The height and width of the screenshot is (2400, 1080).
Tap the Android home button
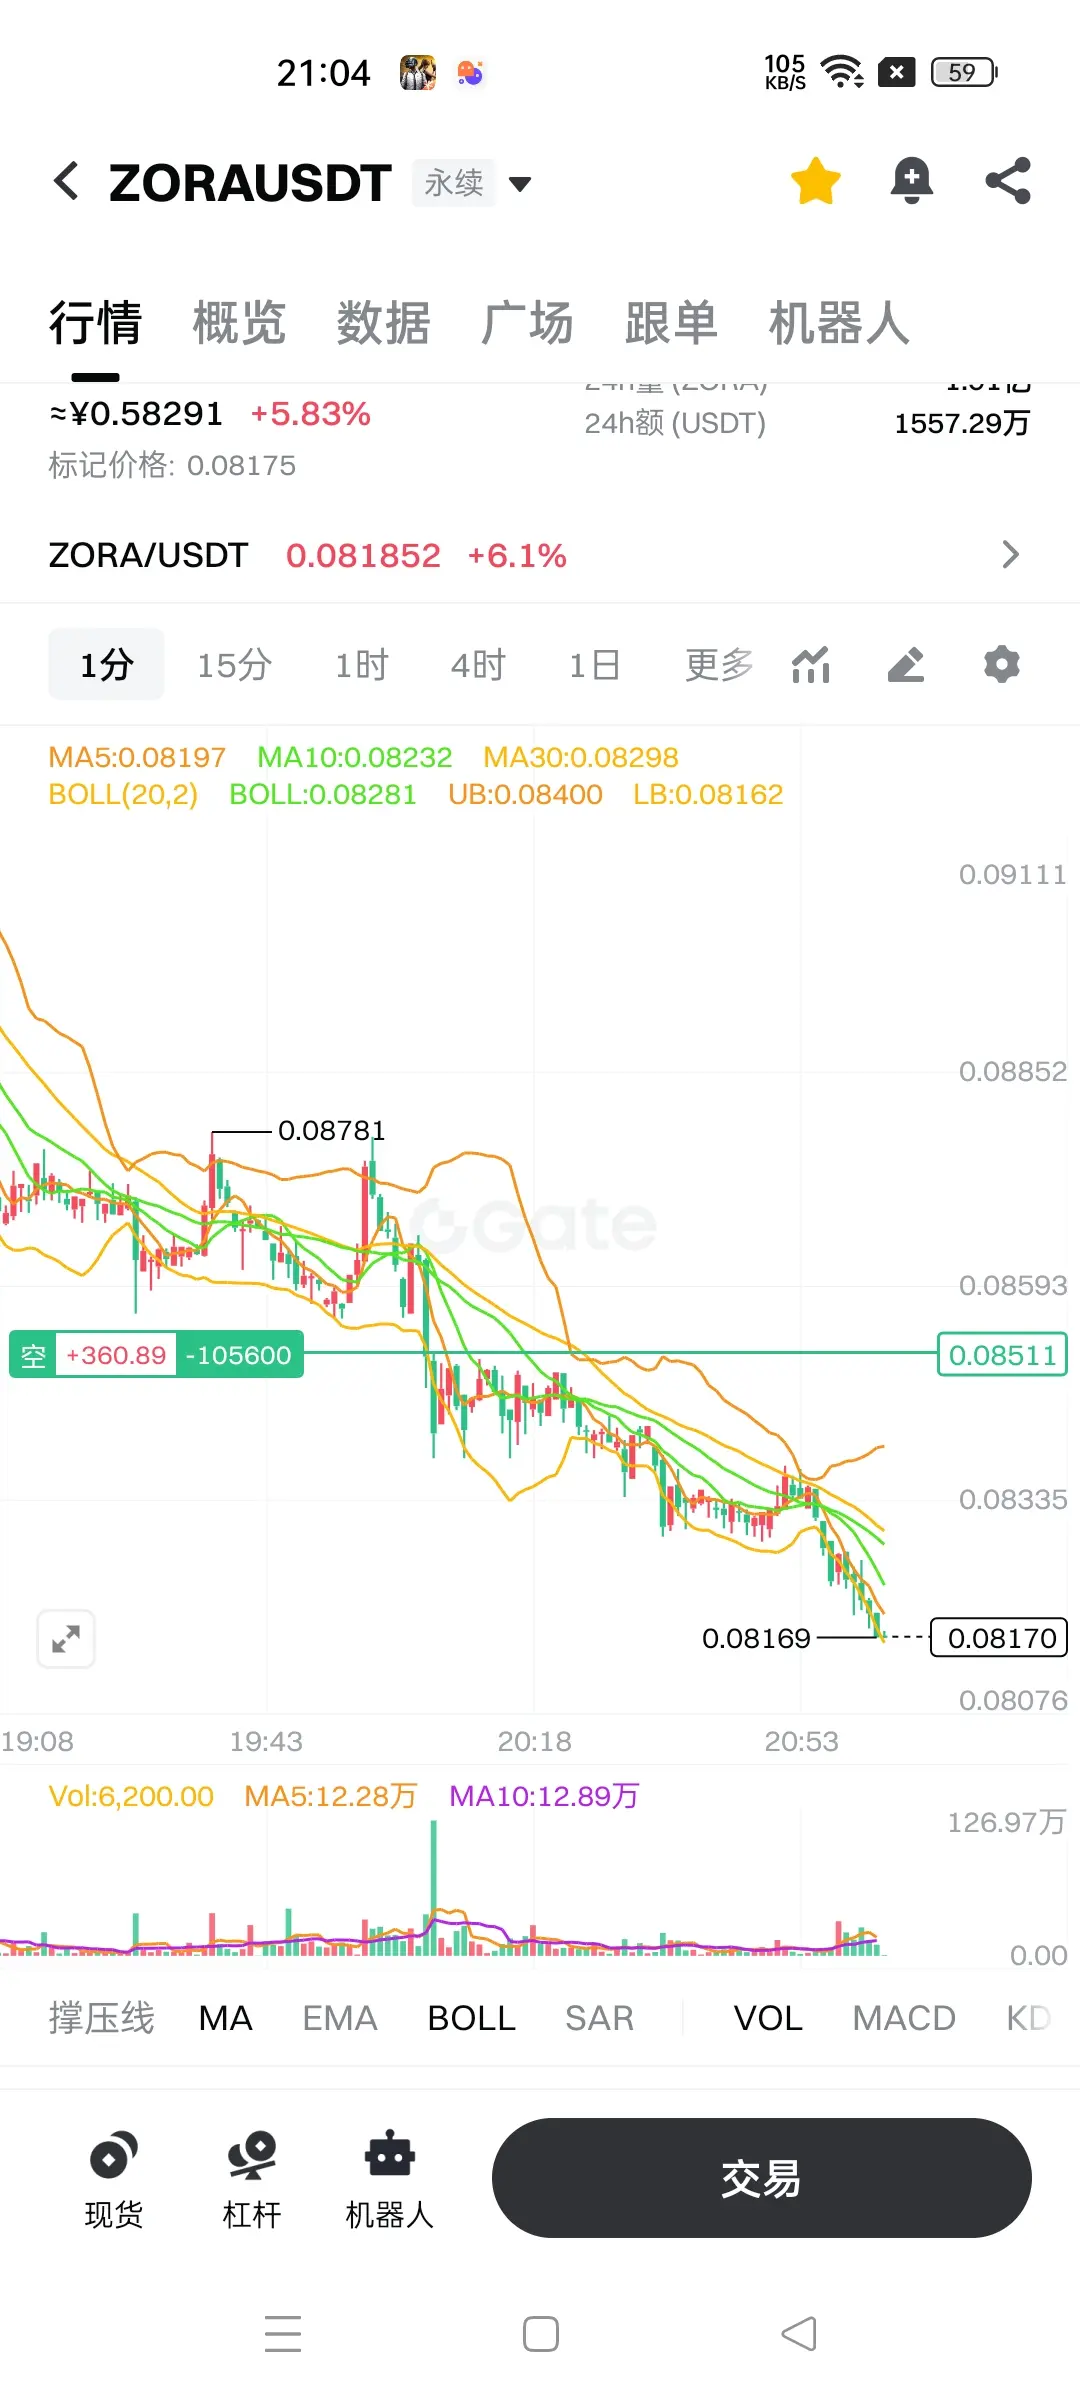click(541, 2334)
